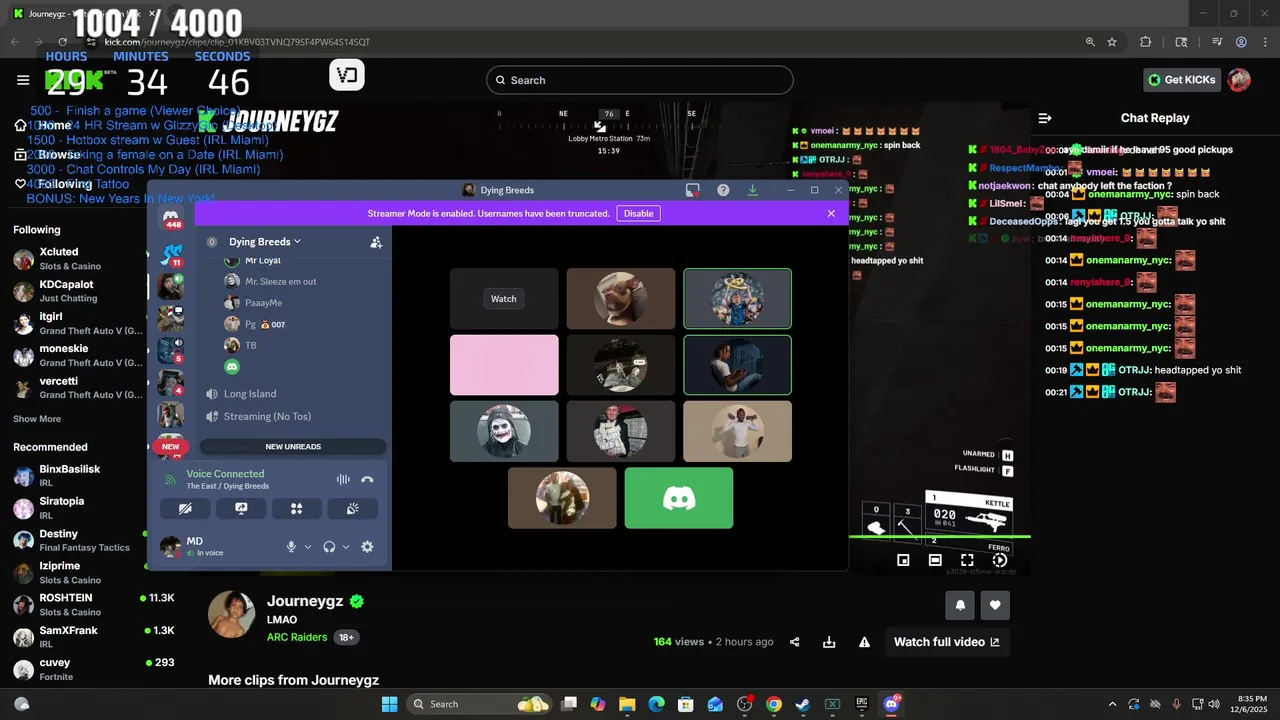
Task: Open the Kick user profile avatar
Action: pos(1239,80)
